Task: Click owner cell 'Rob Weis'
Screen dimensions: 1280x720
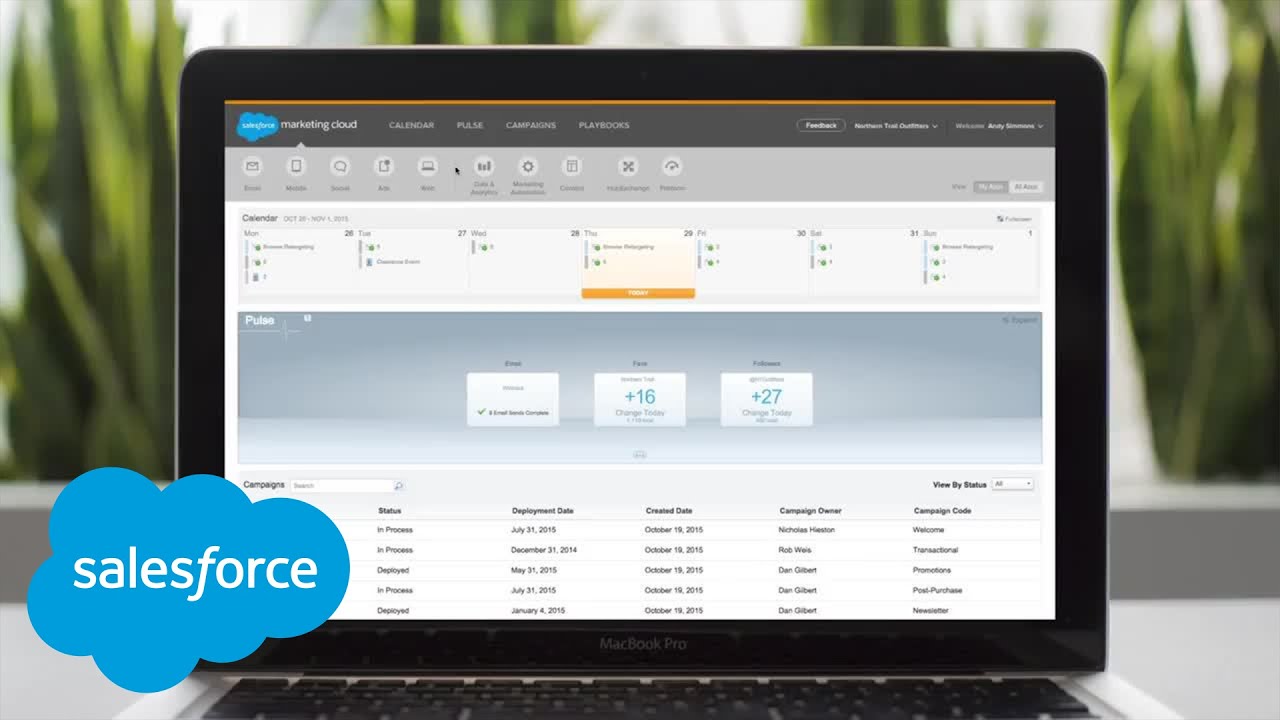Action: pos(795,550)
